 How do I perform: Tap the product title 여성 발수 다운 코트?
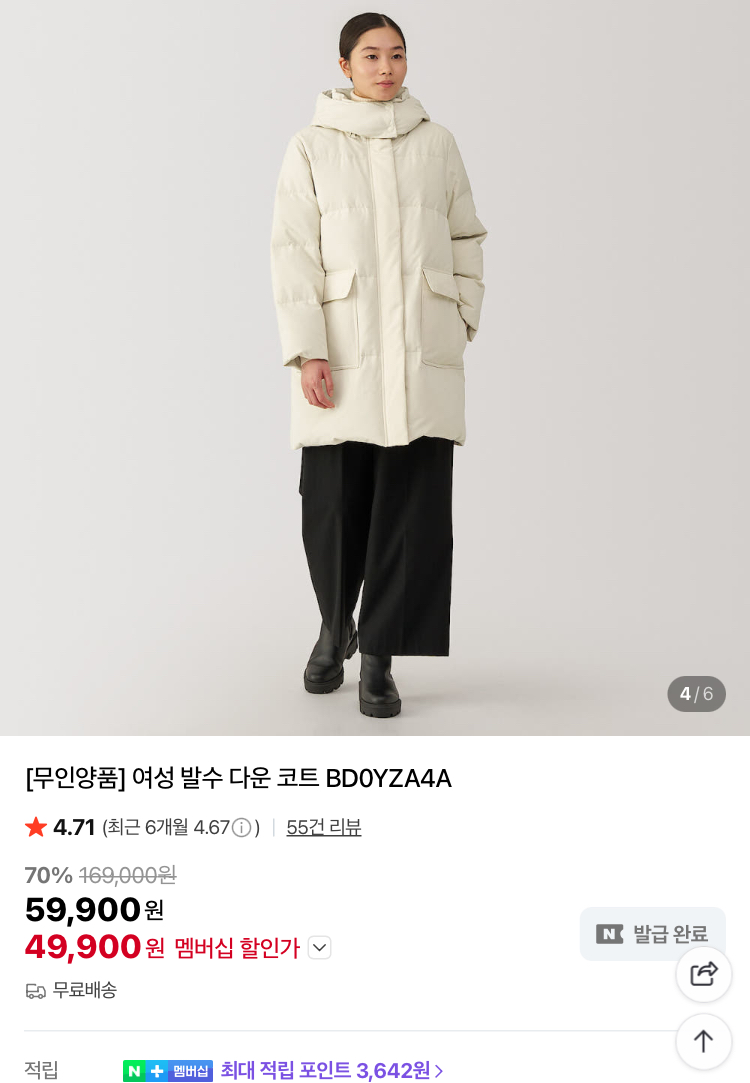(x=238, y=778)
